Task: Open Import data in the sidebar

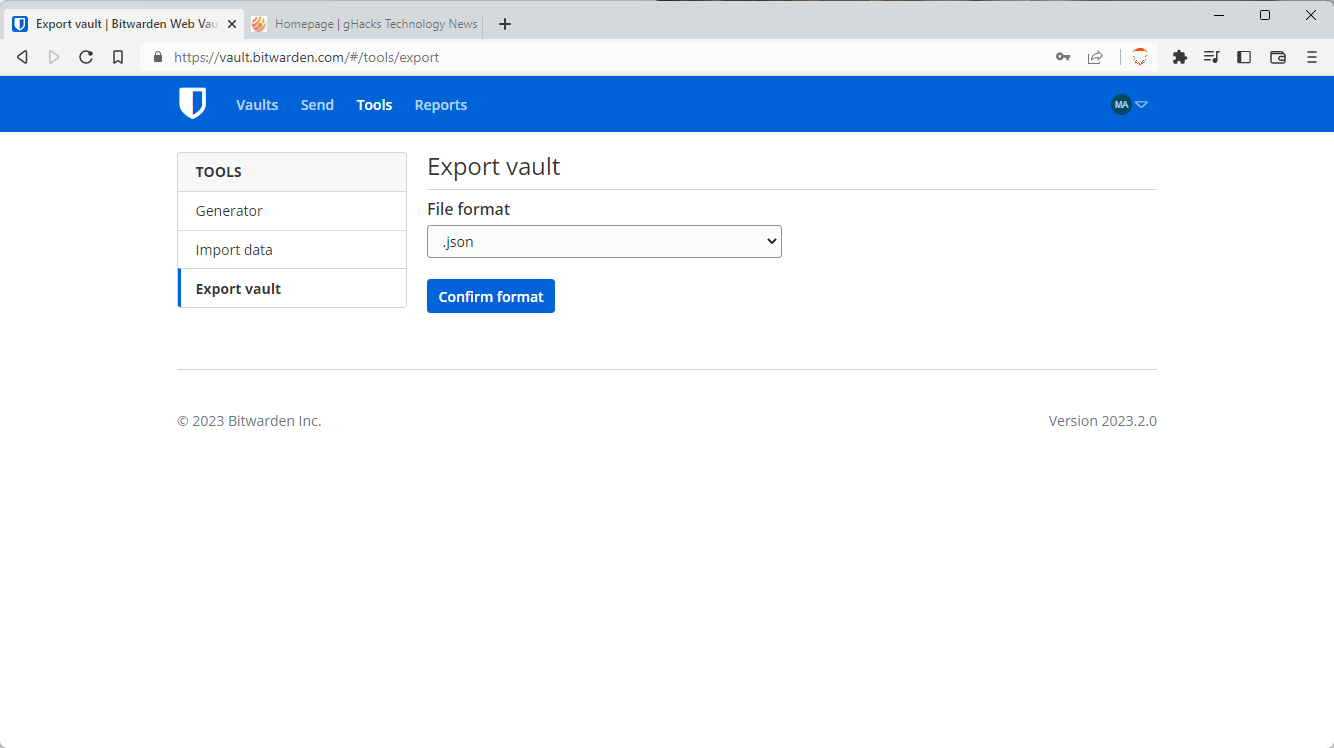Action: coord(292,250)
